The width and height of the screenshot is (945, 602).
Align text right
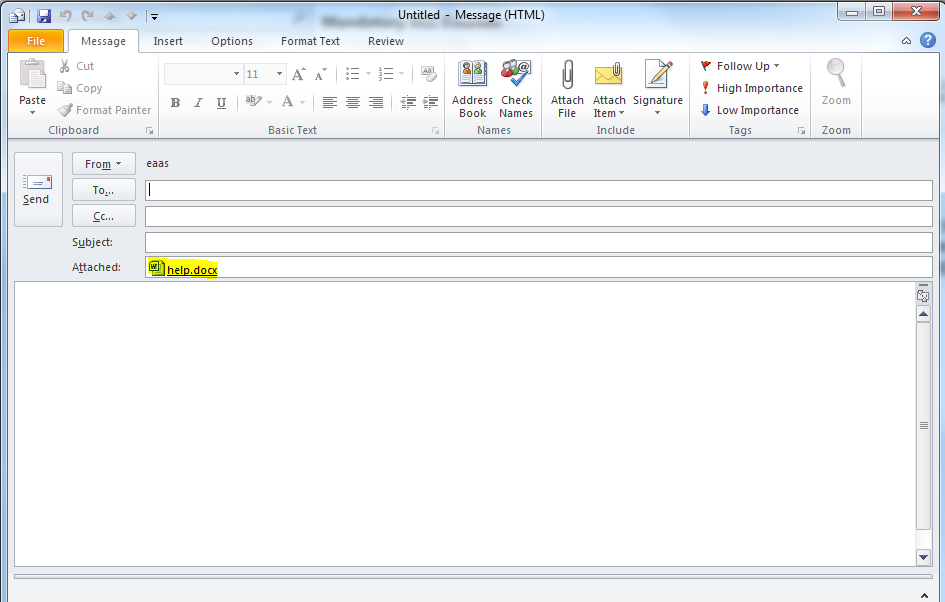tap(376, 102)
